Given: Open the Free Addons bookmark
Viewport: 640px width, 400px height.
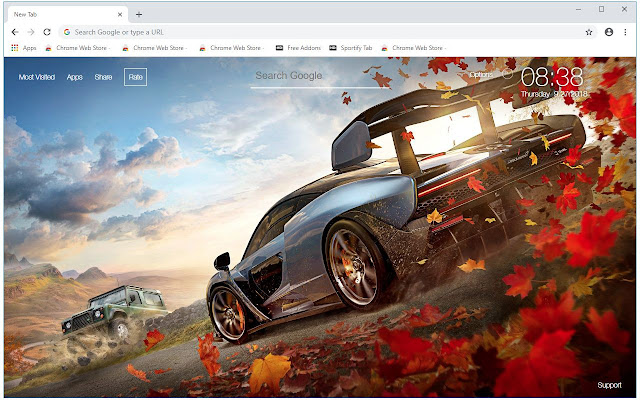Looking at the screenshot, I should (x=298, y=48).
